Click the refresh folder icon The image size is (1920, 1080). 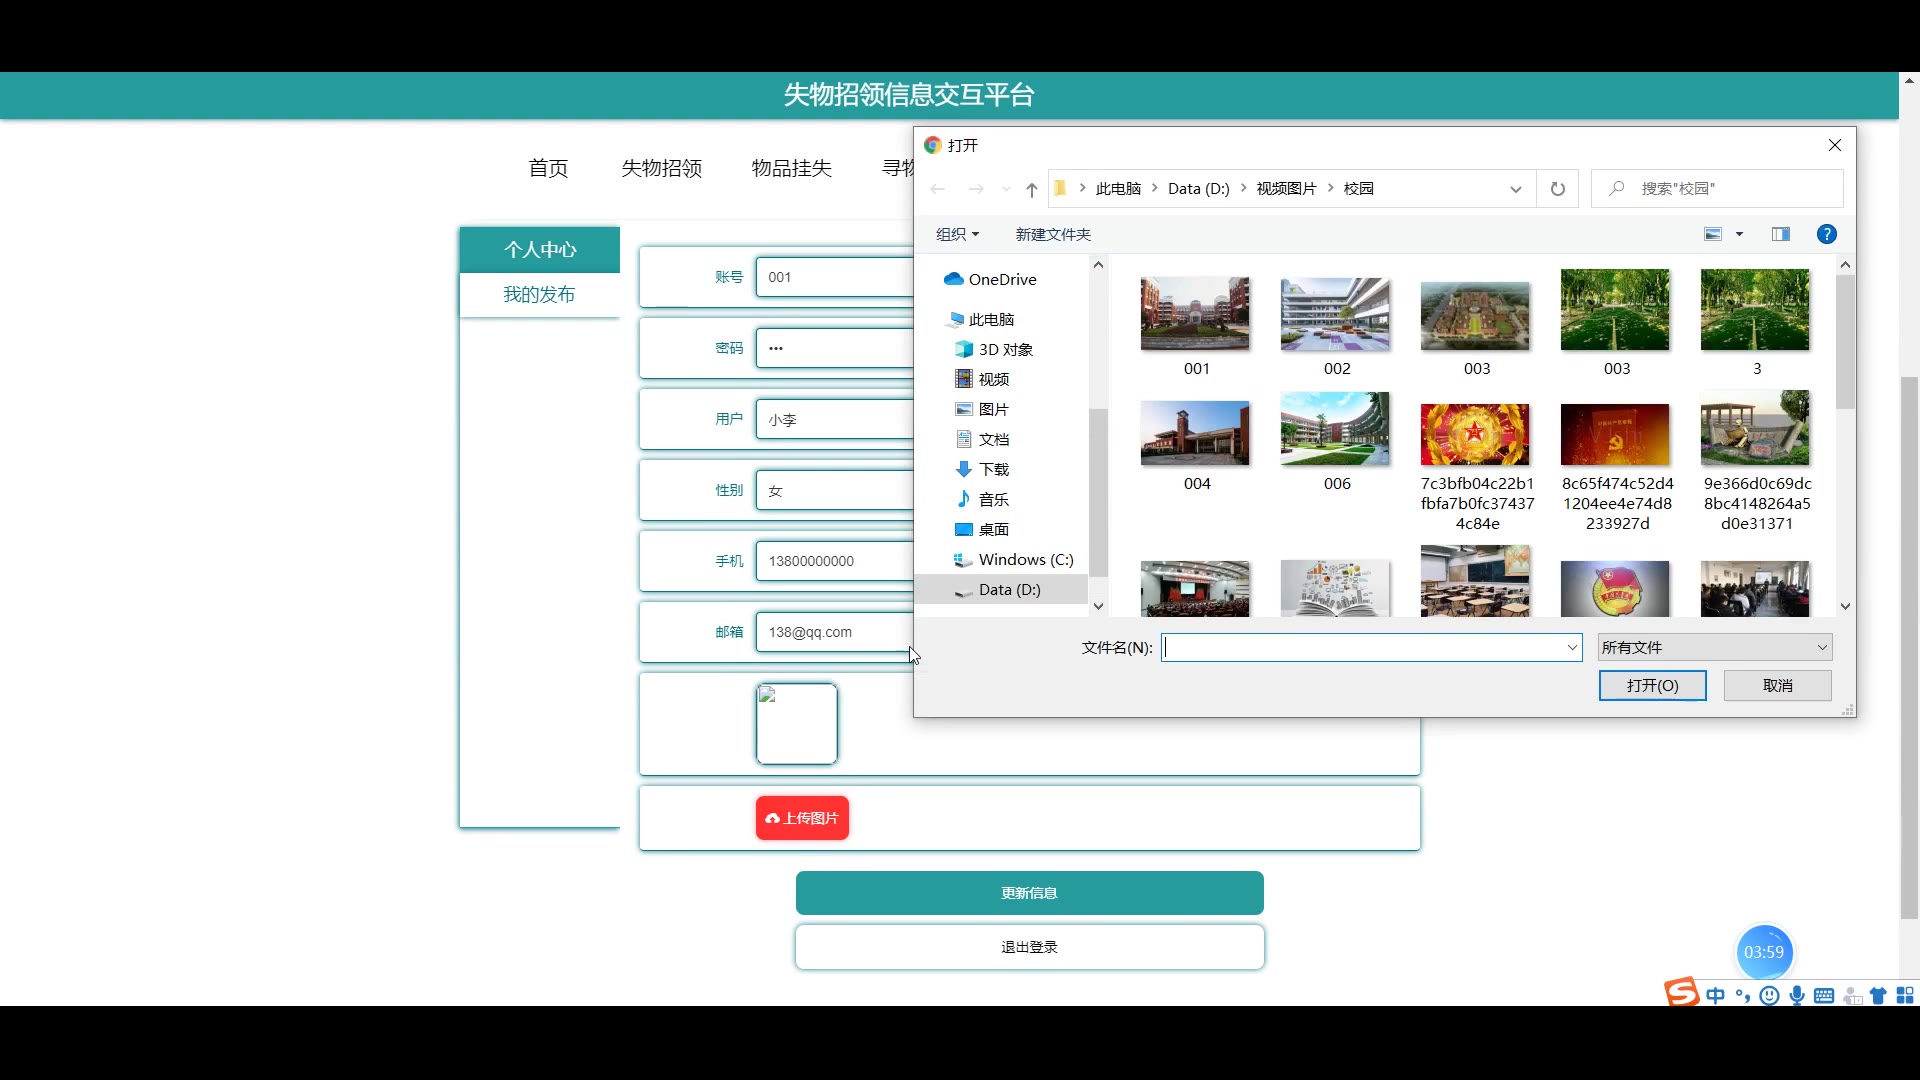[x=1557, y=189]
